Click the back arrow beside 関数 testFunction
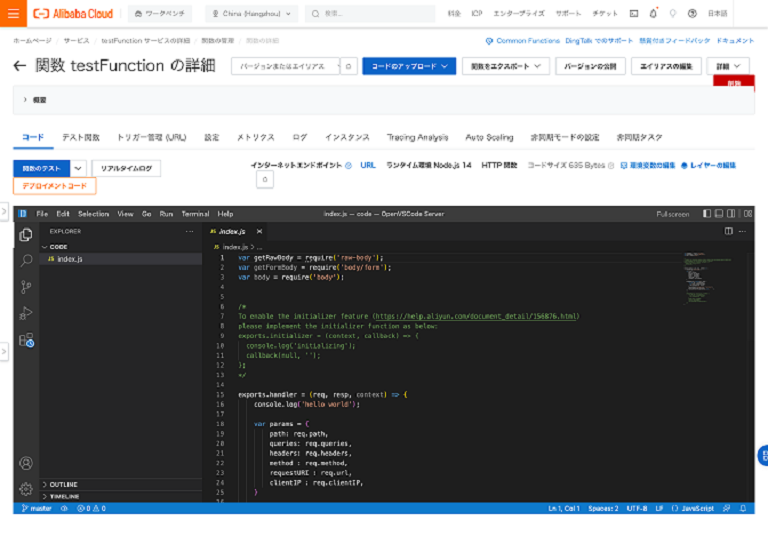The width and height of the screenshot is (768, 536). click(x=20, y=66)
